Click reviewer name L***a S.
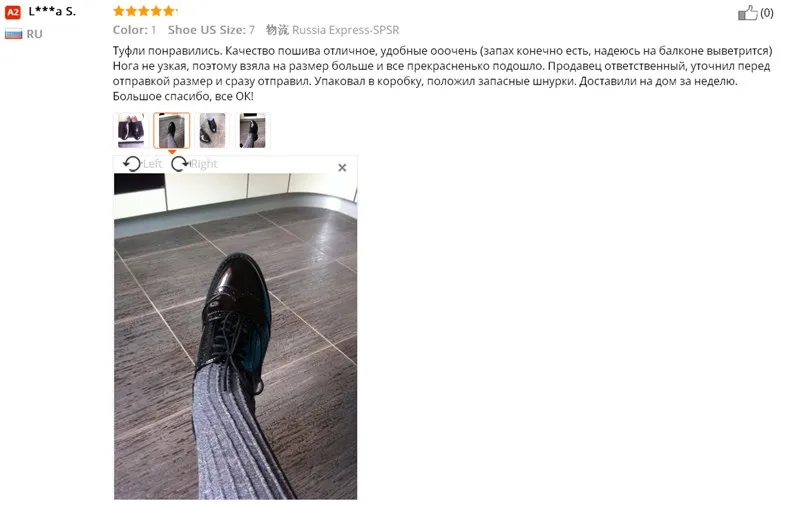Viewport: 790px width, 505px height. coord(52,12)
